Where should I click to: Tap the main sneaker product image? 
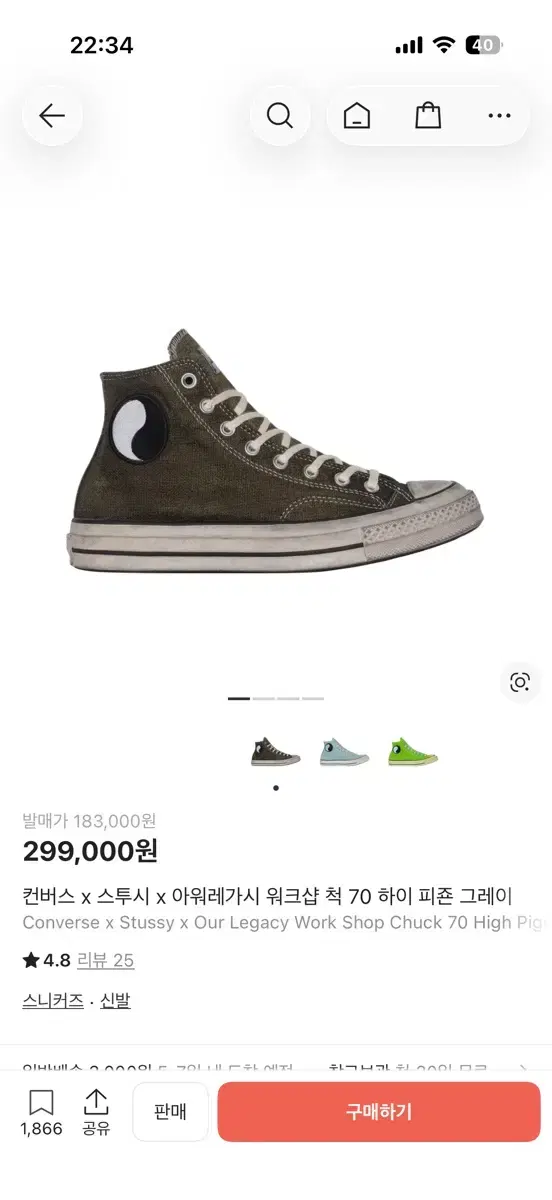click(276, 450)
